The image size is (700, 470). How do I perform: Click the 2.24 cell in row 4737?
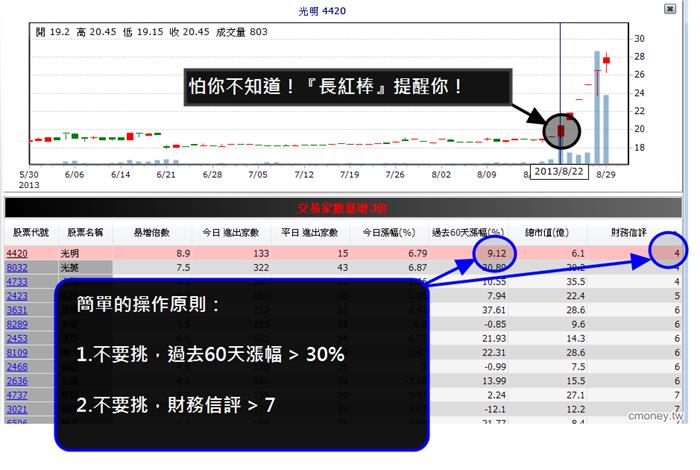coord(497,395)
